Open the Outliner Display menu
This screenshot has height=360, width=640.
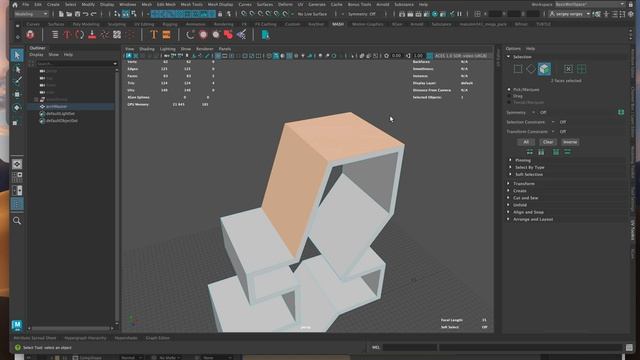pos(36,55)
